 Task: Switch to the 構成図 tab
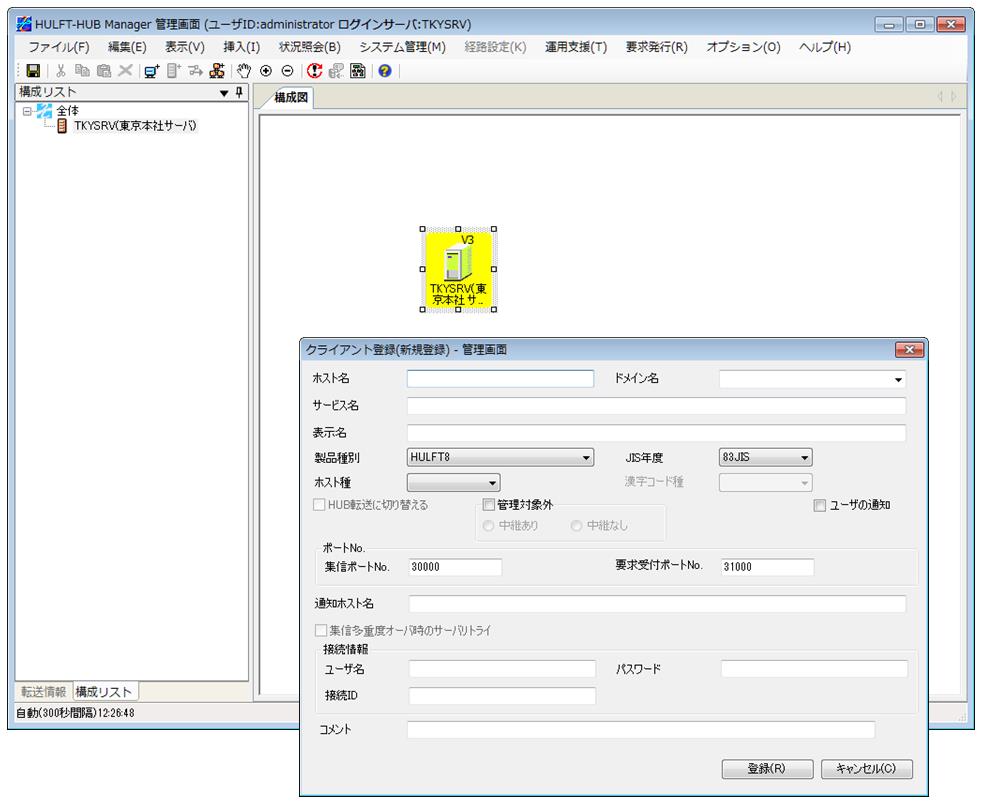[x=291, y=98]
